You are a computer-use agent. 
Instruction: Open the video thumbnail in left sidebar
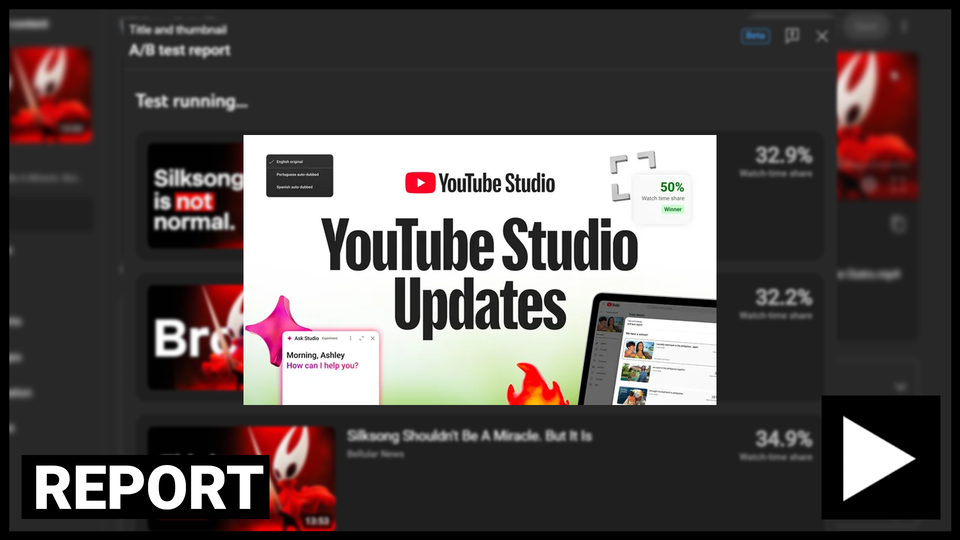[x=50, y=96]
